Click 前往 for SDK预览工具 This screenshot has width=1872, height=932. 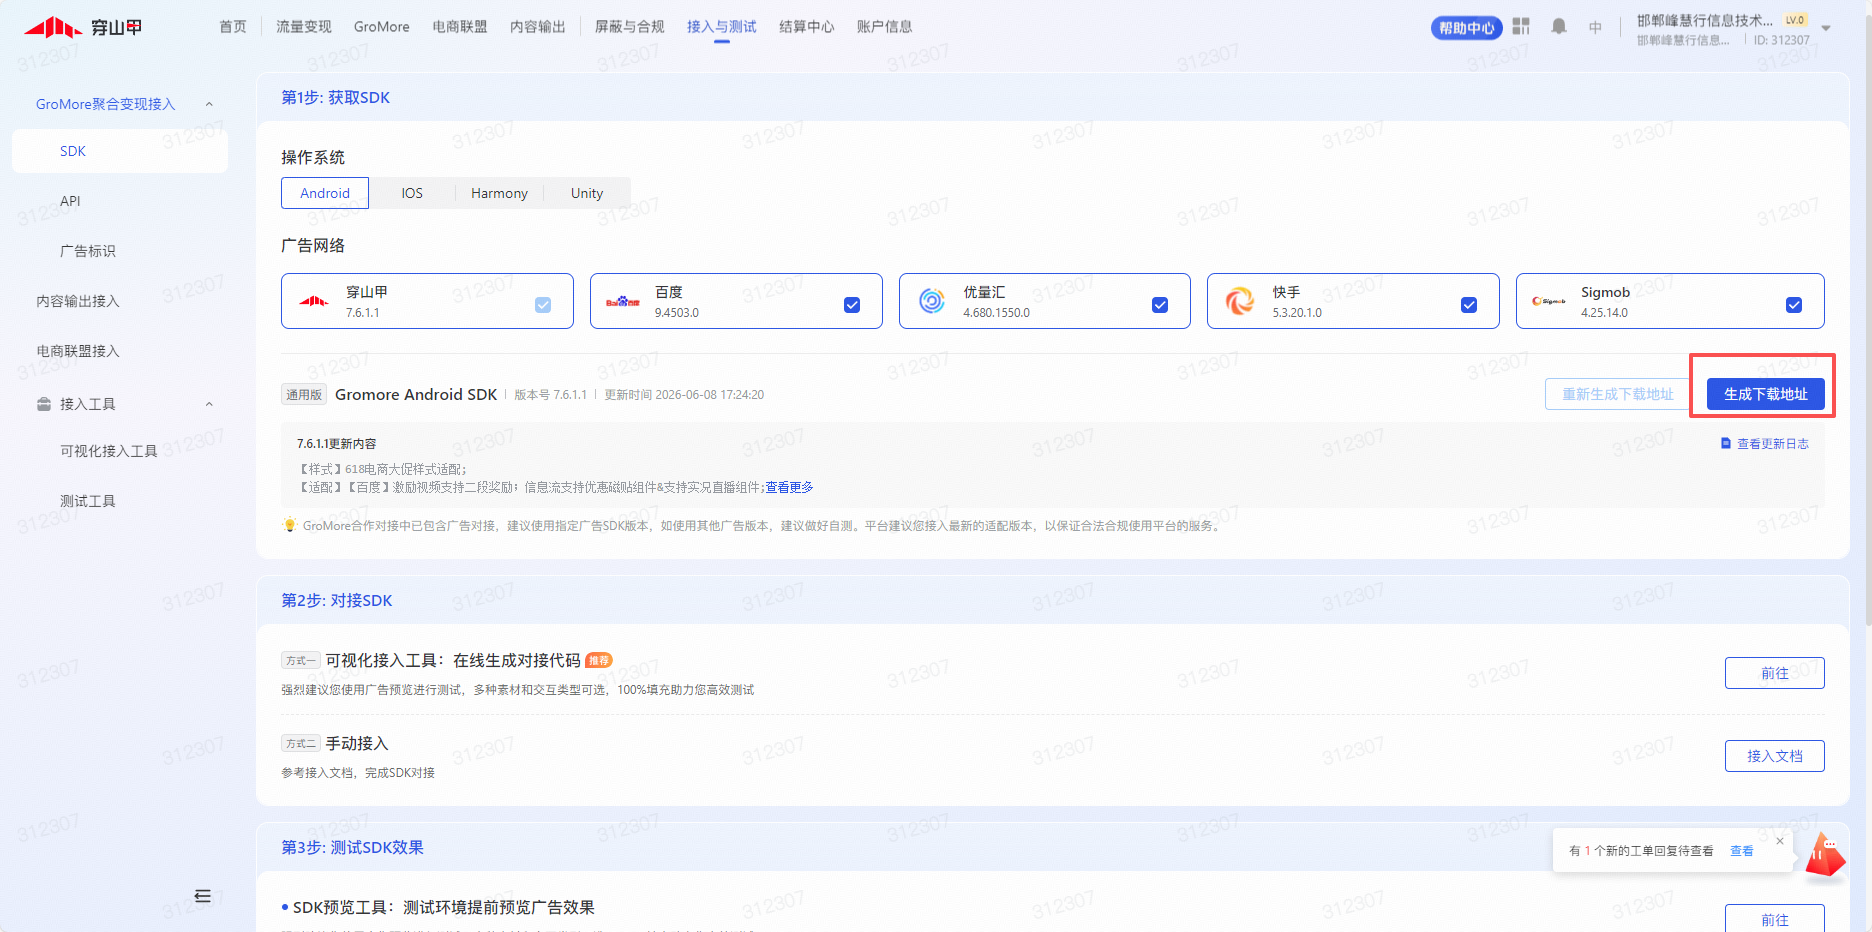(1775, 919)
